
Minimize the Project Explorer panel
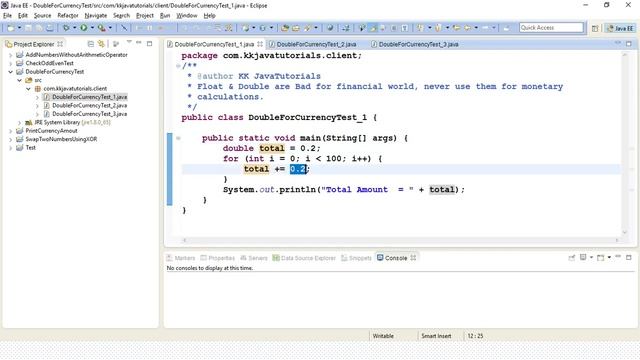point(139,43)
